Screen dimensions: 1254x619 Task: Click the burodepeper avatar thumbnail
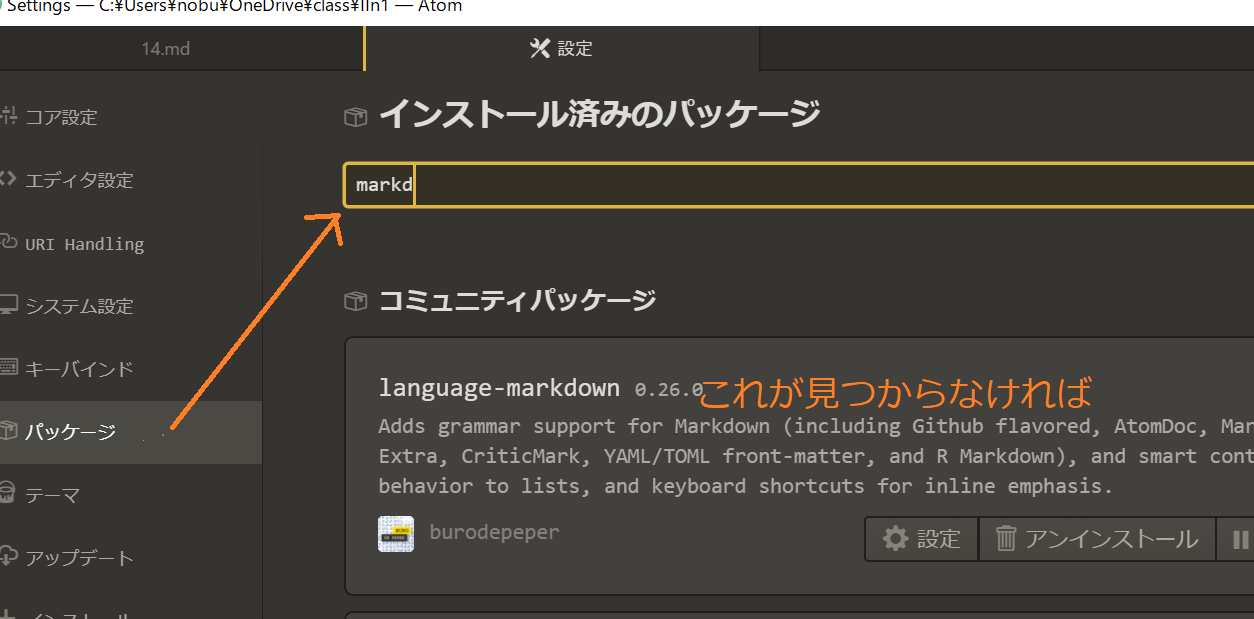[x=396, y=534]
